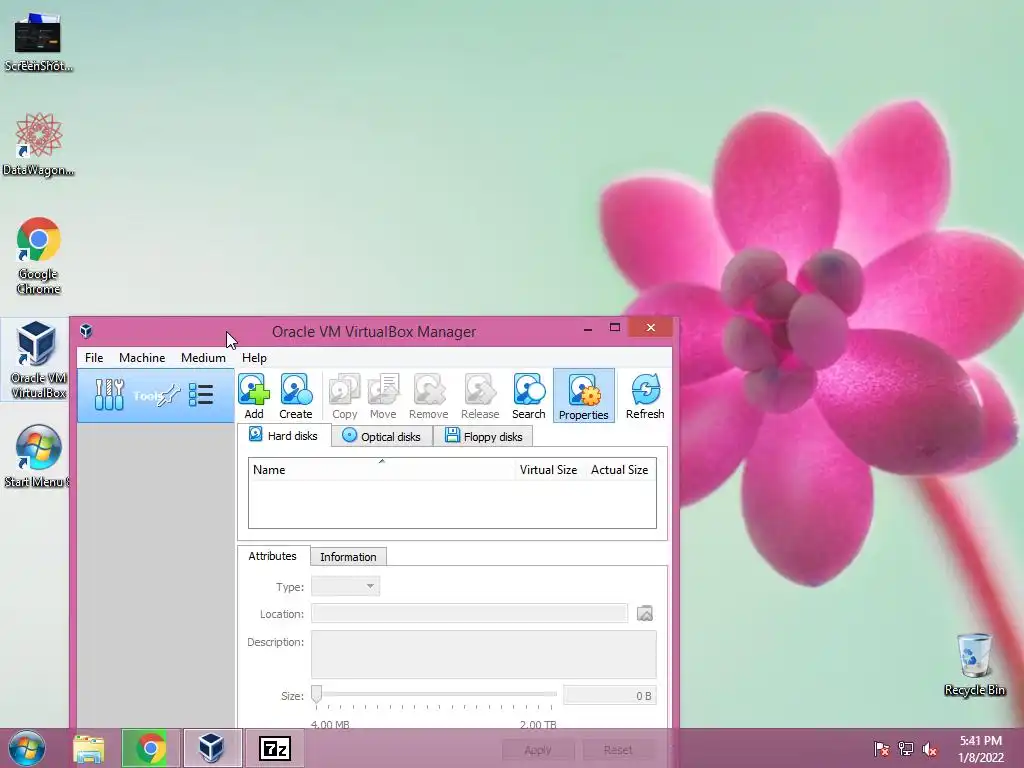Click the Copy disk toolbar icon
This screenshot has width=1024, height=768.
(344, 395)
